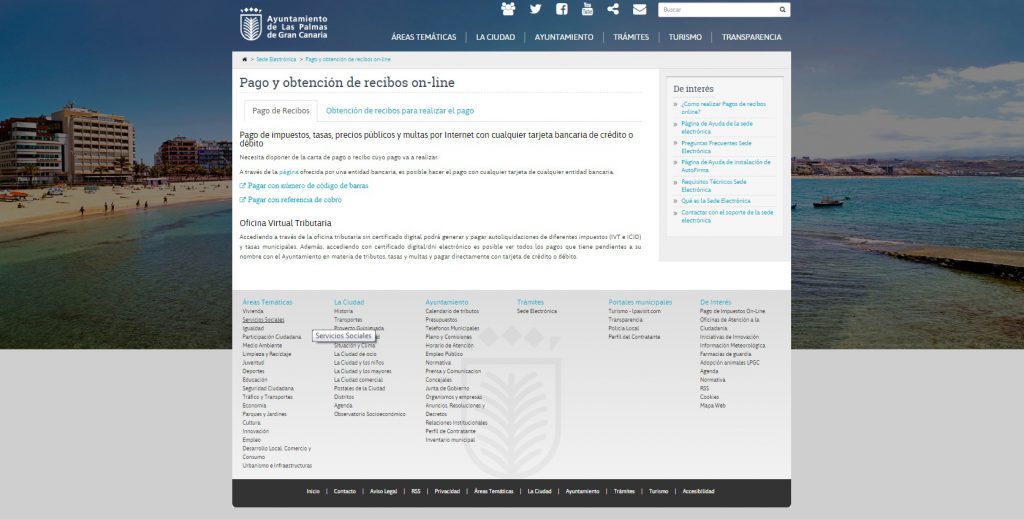Open the ÁREAS TEMÁTICAS main menu
Image resolution: width=1024 pixels, height=519 pixels.
(423, 37)
